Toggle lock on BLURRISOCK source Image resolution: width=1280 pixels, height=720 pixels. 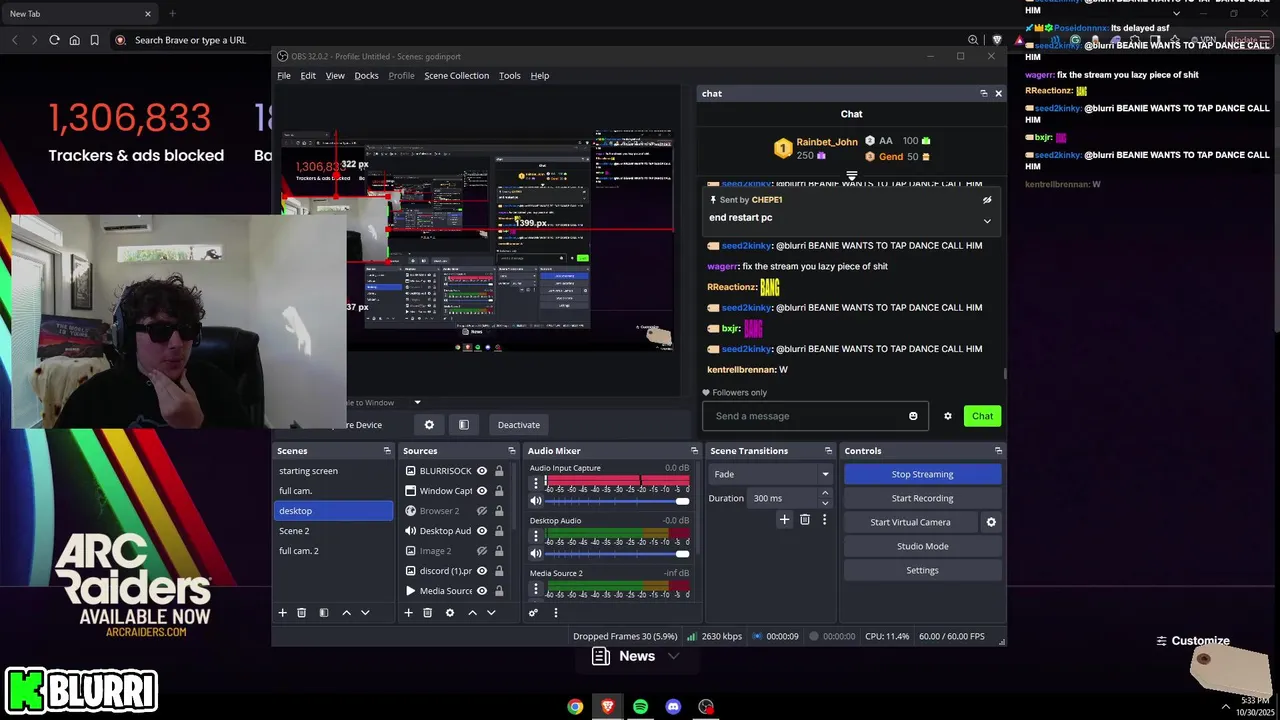point(499,471)
